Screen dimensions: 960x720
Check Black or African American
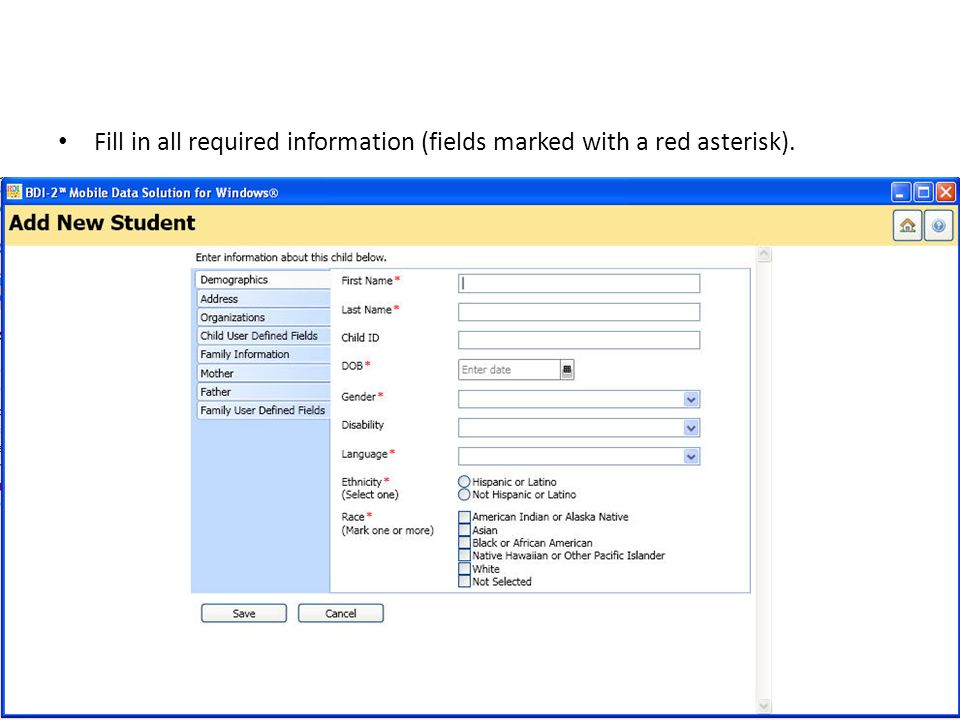point(464,543)
